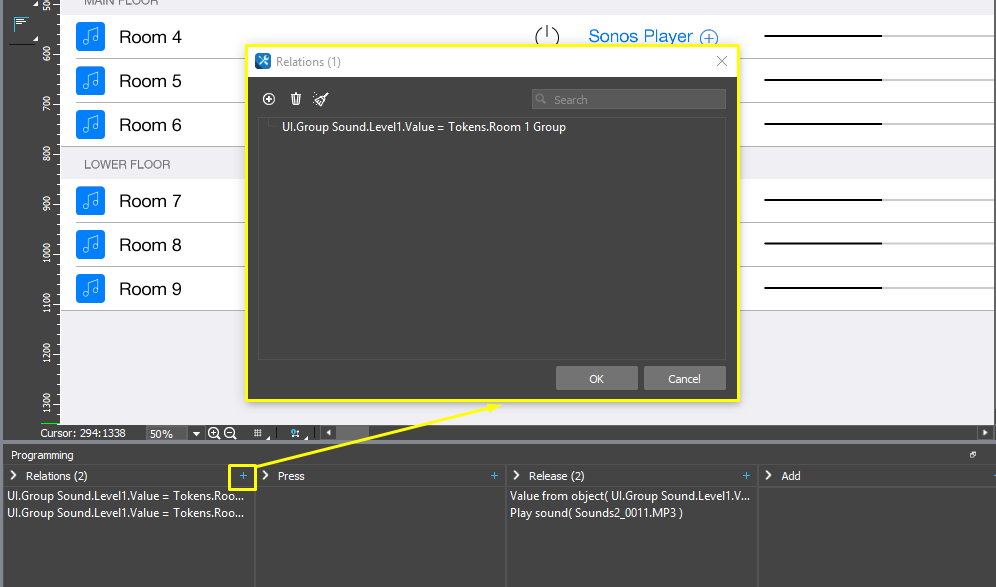Click the music icon beside Room 7

pos(91,201)
